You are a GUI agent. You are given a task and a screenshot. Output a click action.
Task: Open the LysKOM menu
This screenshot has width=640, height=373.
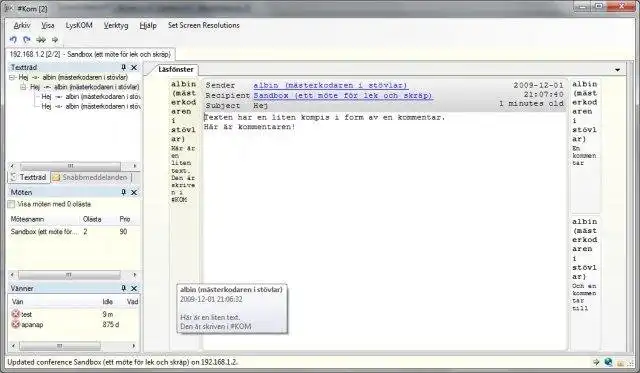tap(79, 25)
